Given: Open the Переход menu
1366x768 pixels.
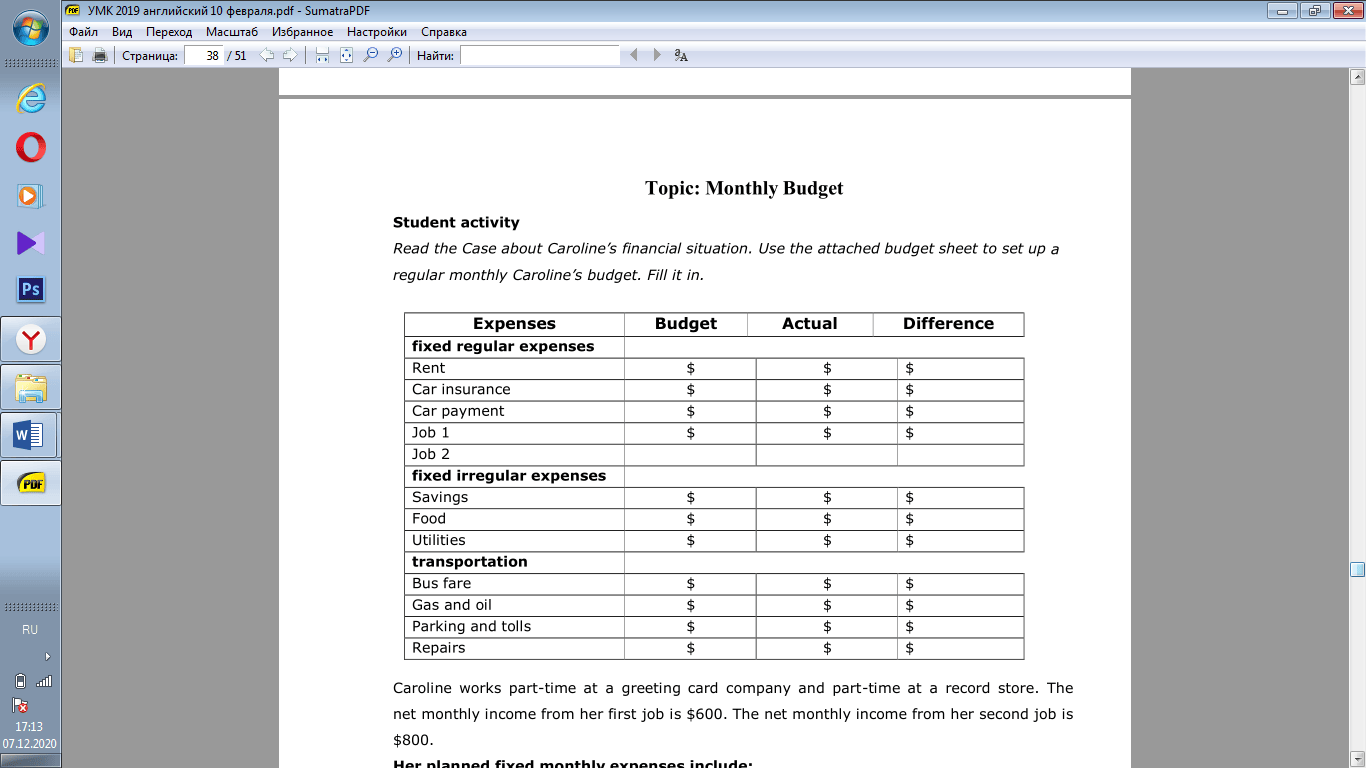Looking at the screenshot, I should coord(169,32).
